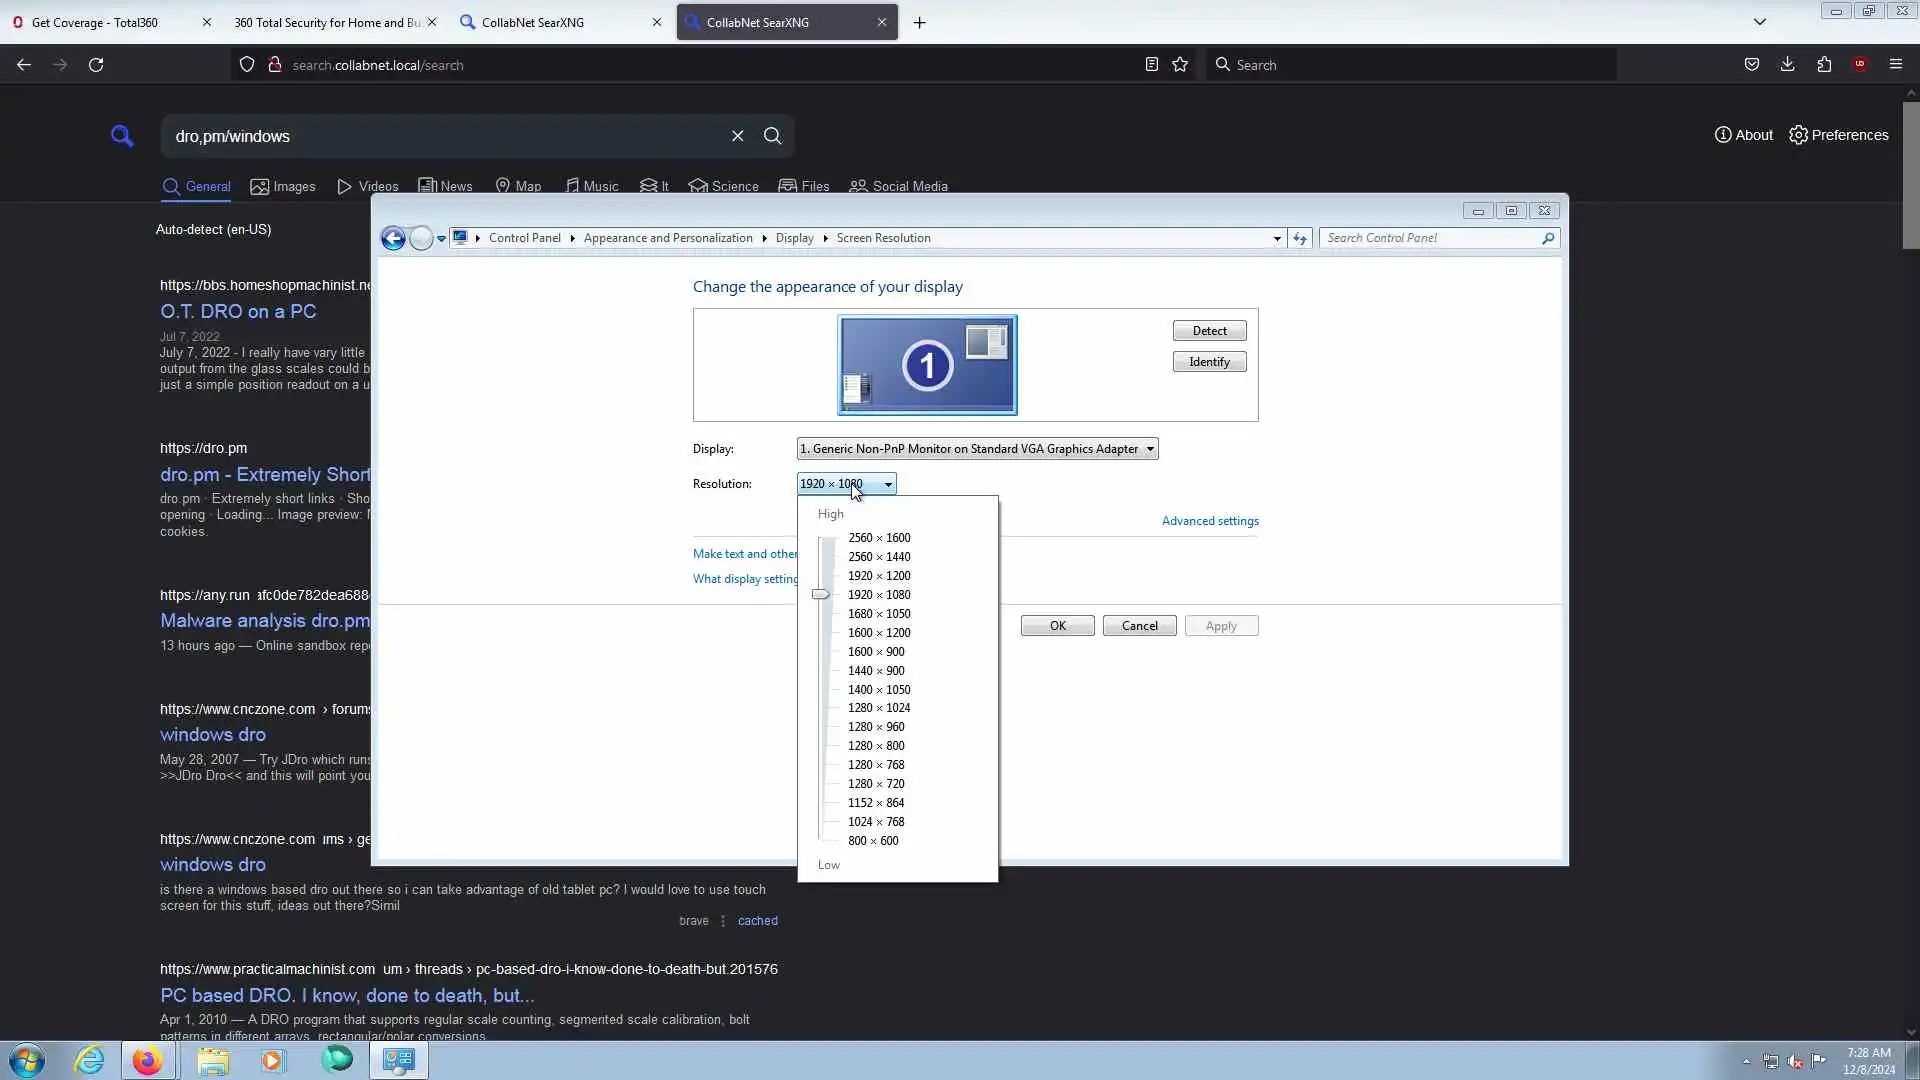Viewport: 1920px width, 1080px height.
Task: Click the resolution slider handle
Action: (821, 595)
